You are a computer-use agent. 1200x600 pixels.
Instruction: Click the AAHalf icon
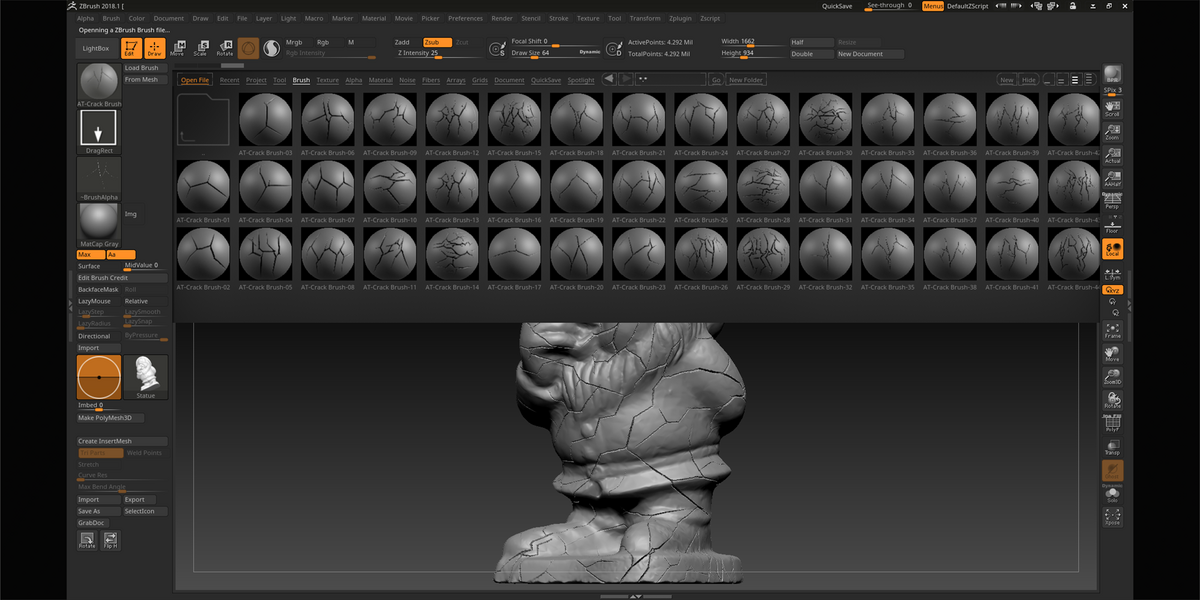point(1112,177)
